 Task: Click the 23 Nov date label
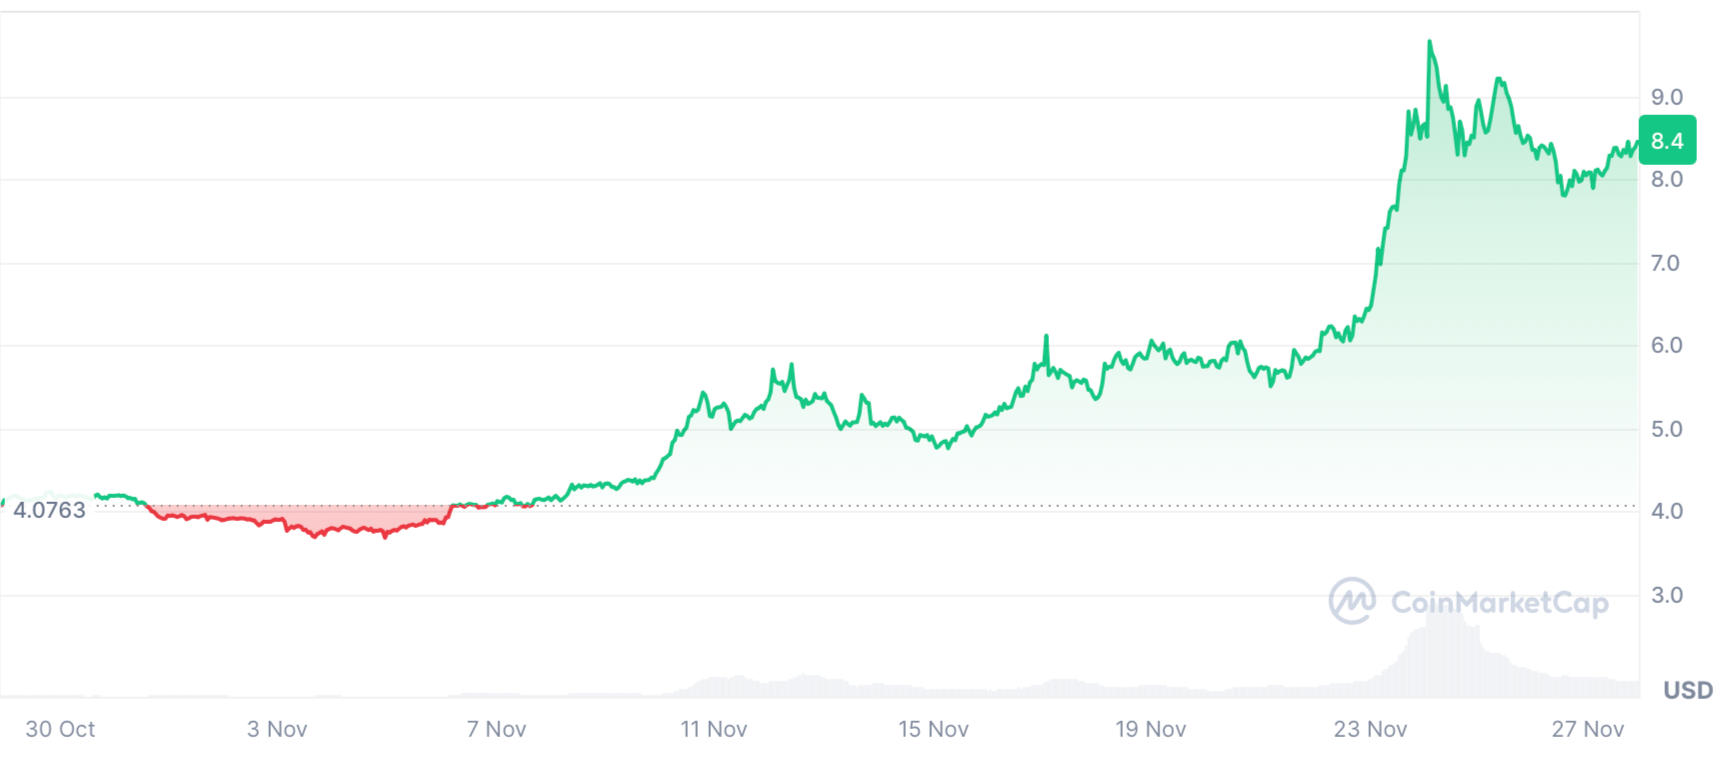1370,729
